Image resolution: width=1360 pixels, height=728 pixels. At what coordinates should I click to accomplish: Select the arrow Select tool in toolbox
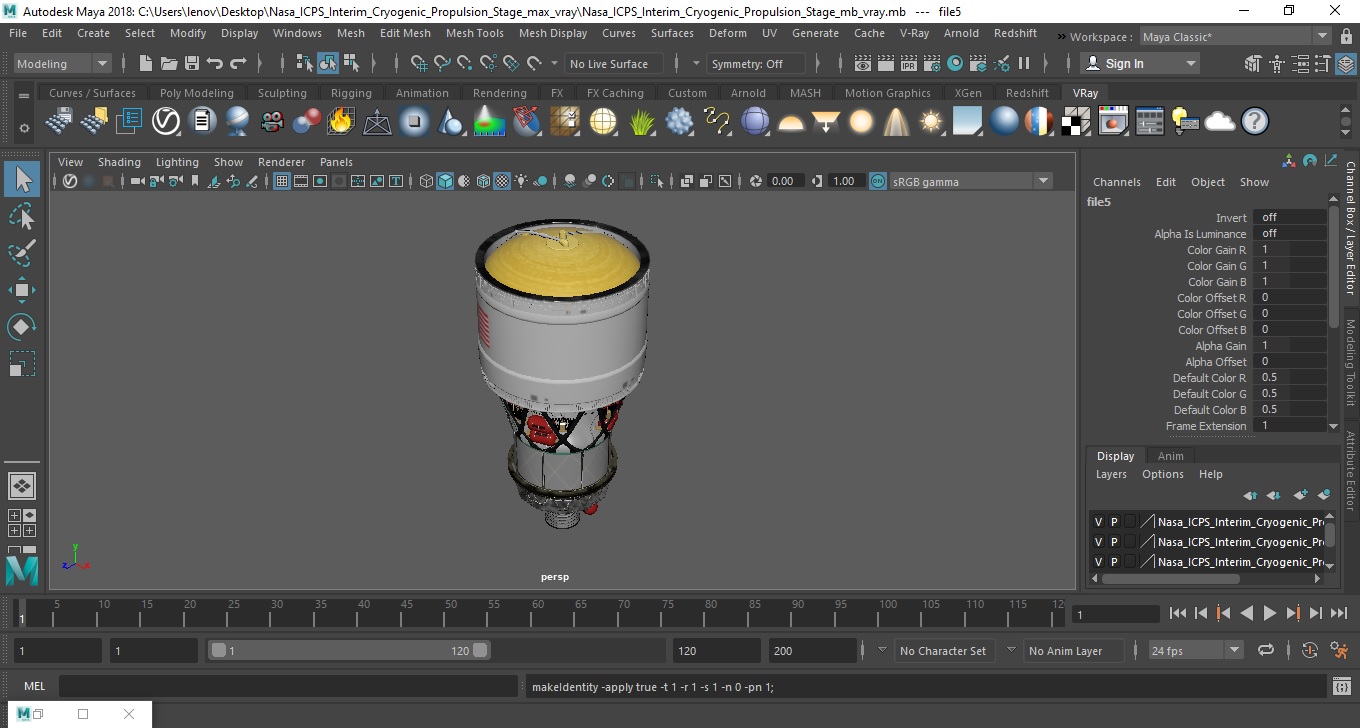[x=22, y=179]
